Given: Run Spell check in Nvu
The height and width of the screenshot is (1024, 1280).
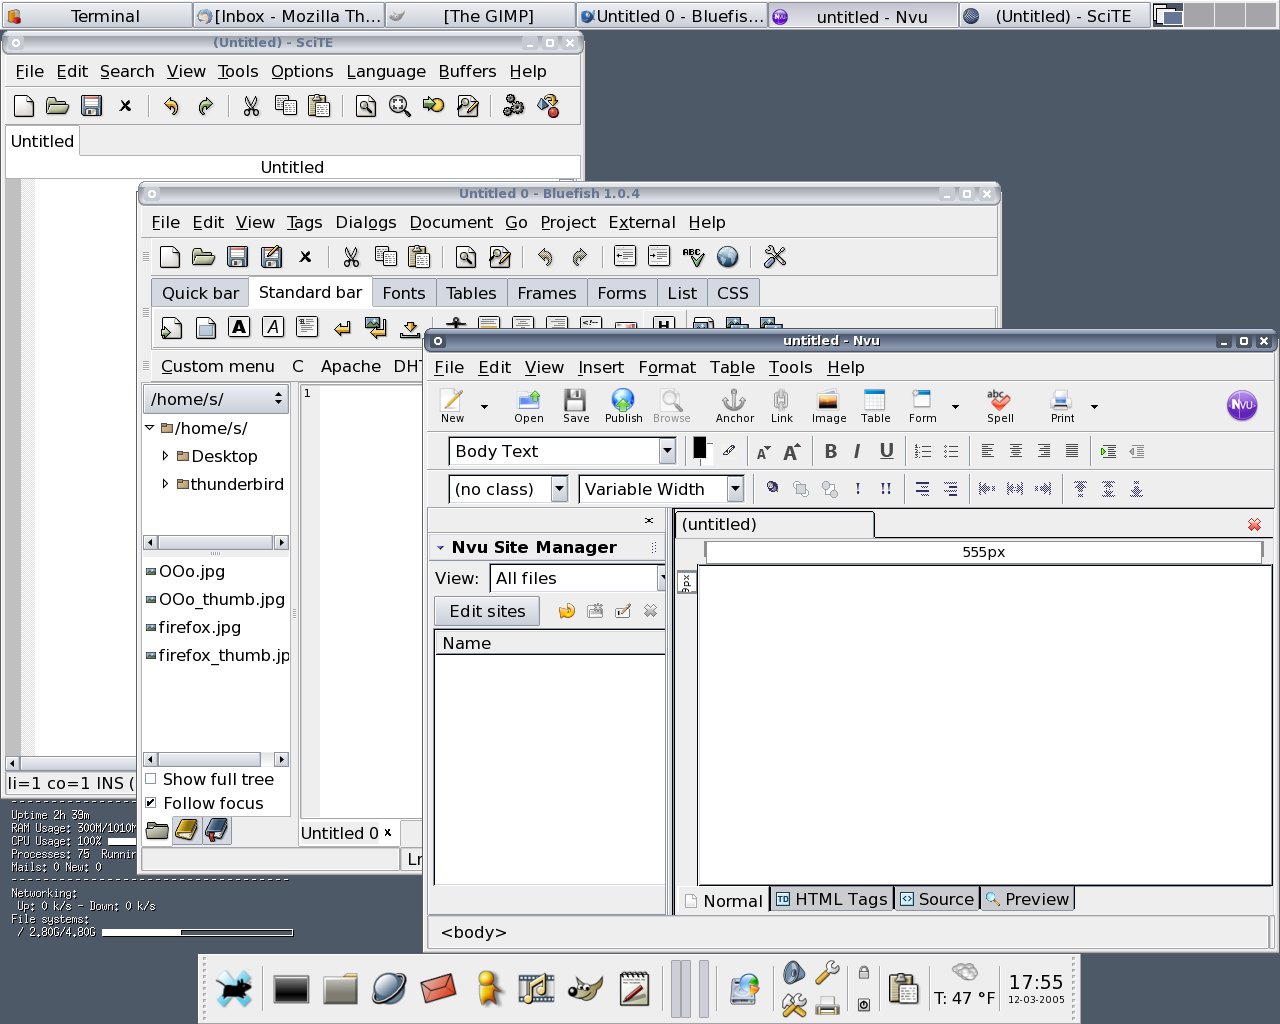Looking at the screenshot, I should (999, 406).
